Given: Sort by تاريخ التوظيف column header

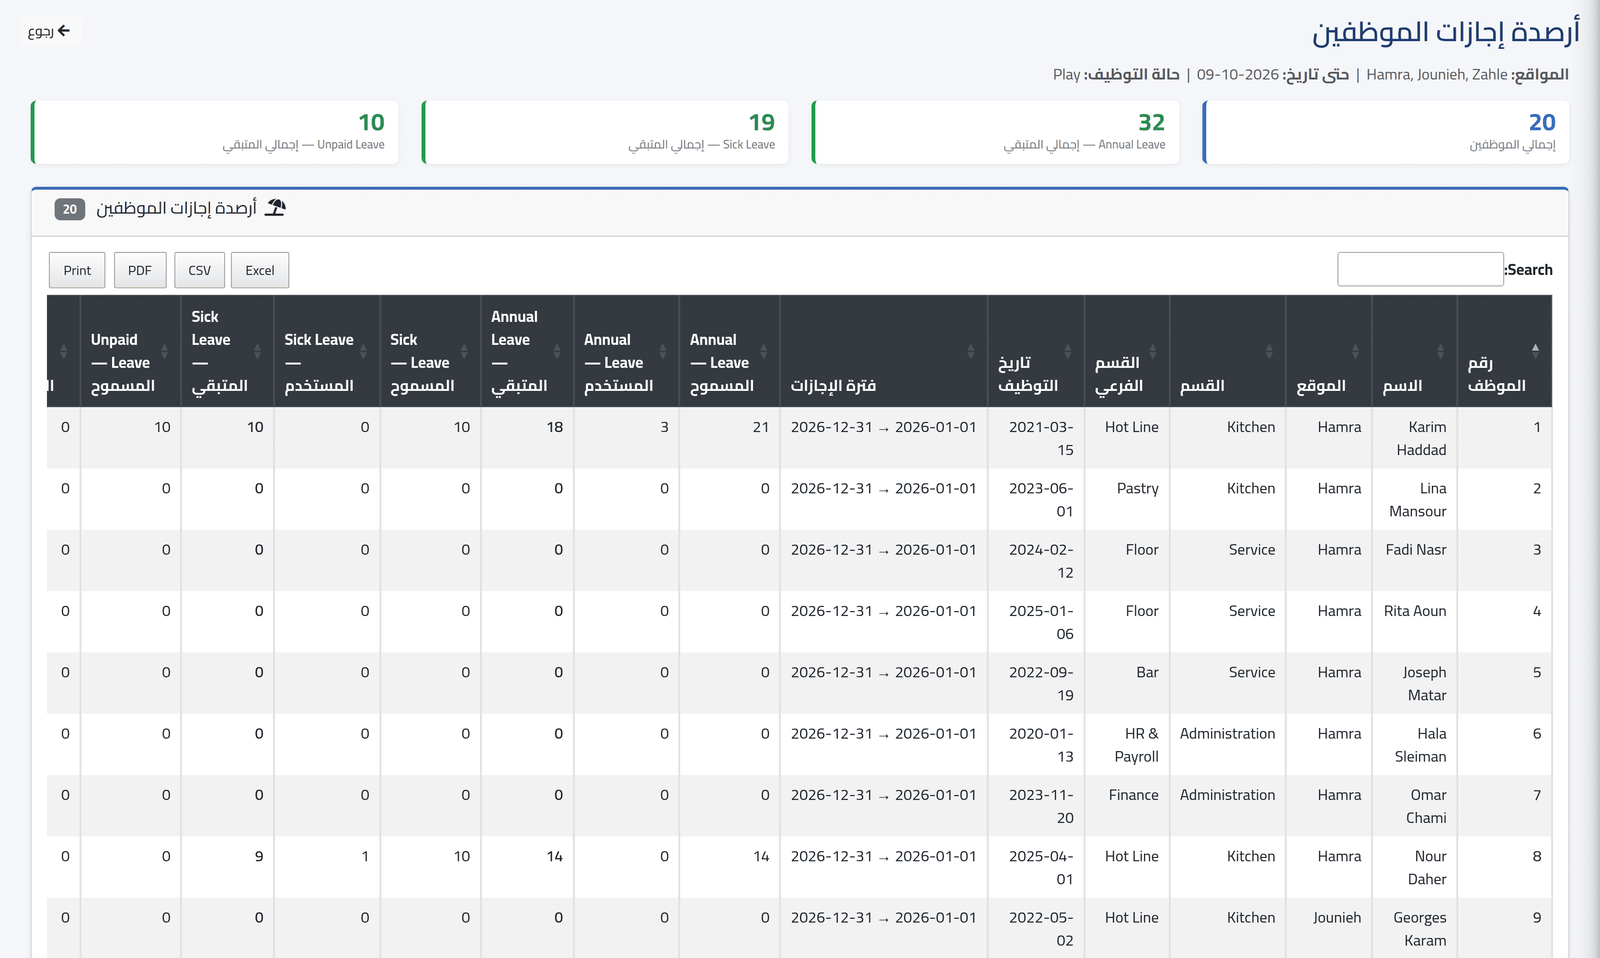Looking at the screenshot, I should (1035, 351).
